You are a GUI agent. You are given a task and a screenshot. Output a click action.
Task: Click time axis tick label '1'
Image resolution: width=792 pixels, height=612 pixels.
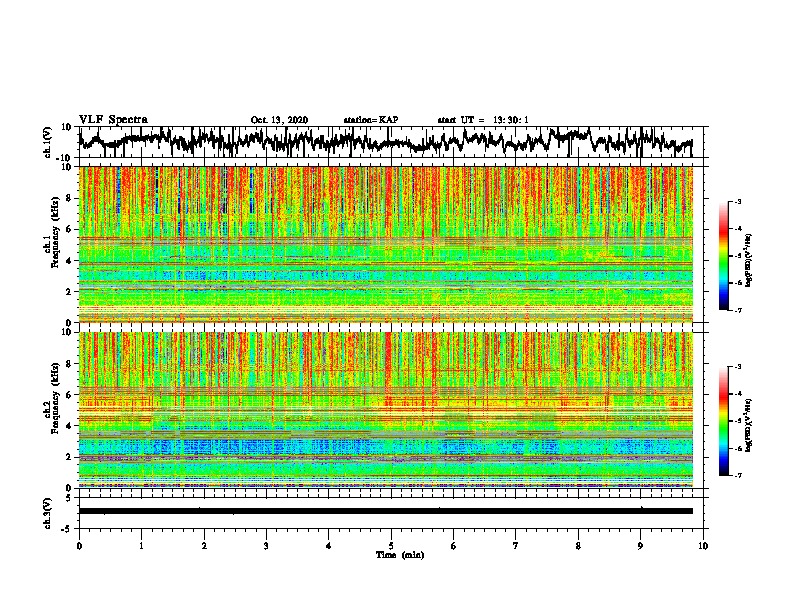point(142,546)
